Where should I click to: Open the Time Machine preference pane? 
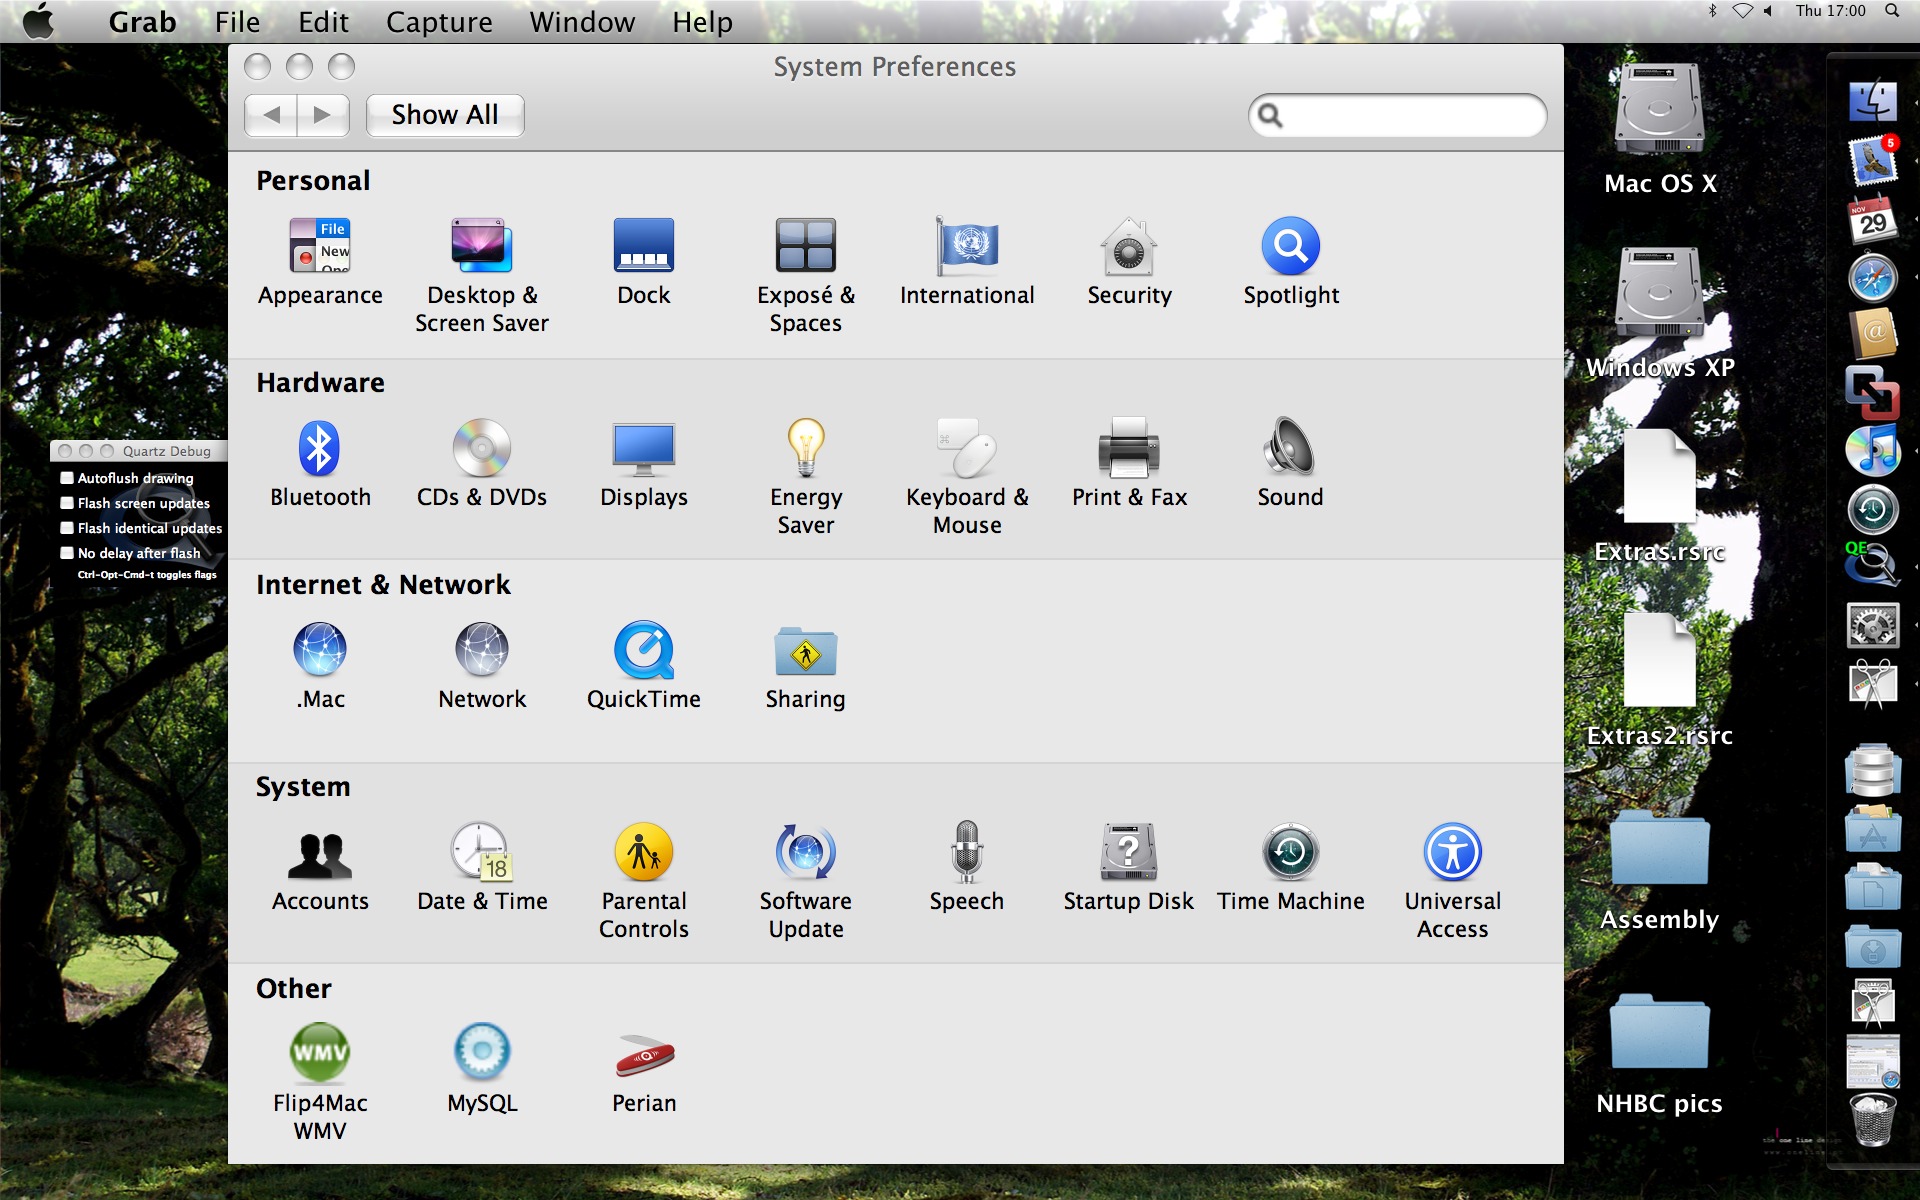(1290, 853)
